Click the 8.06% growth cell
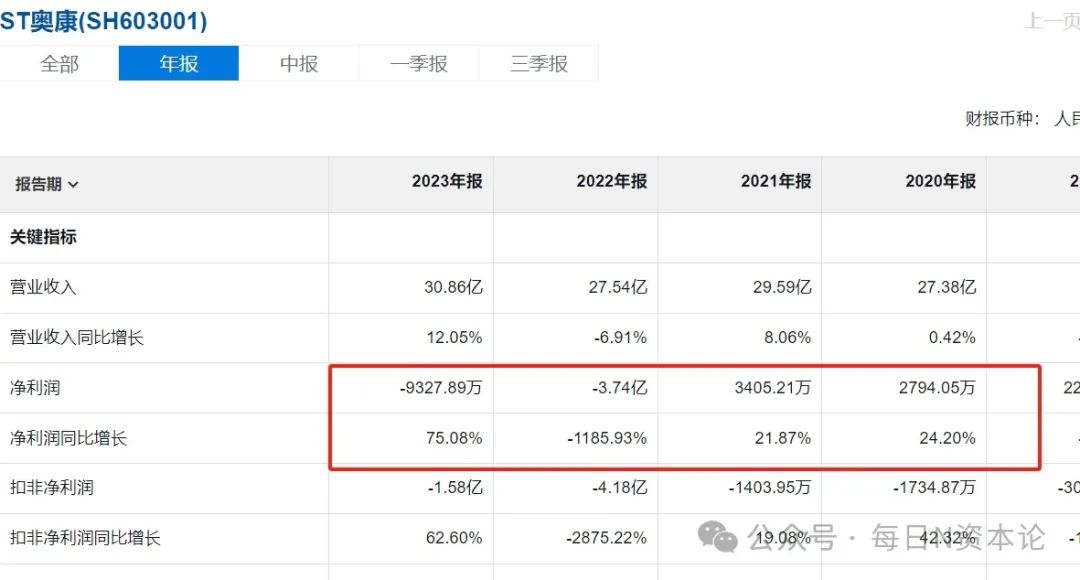This screenshot has height=580, width=1080. 787,338
